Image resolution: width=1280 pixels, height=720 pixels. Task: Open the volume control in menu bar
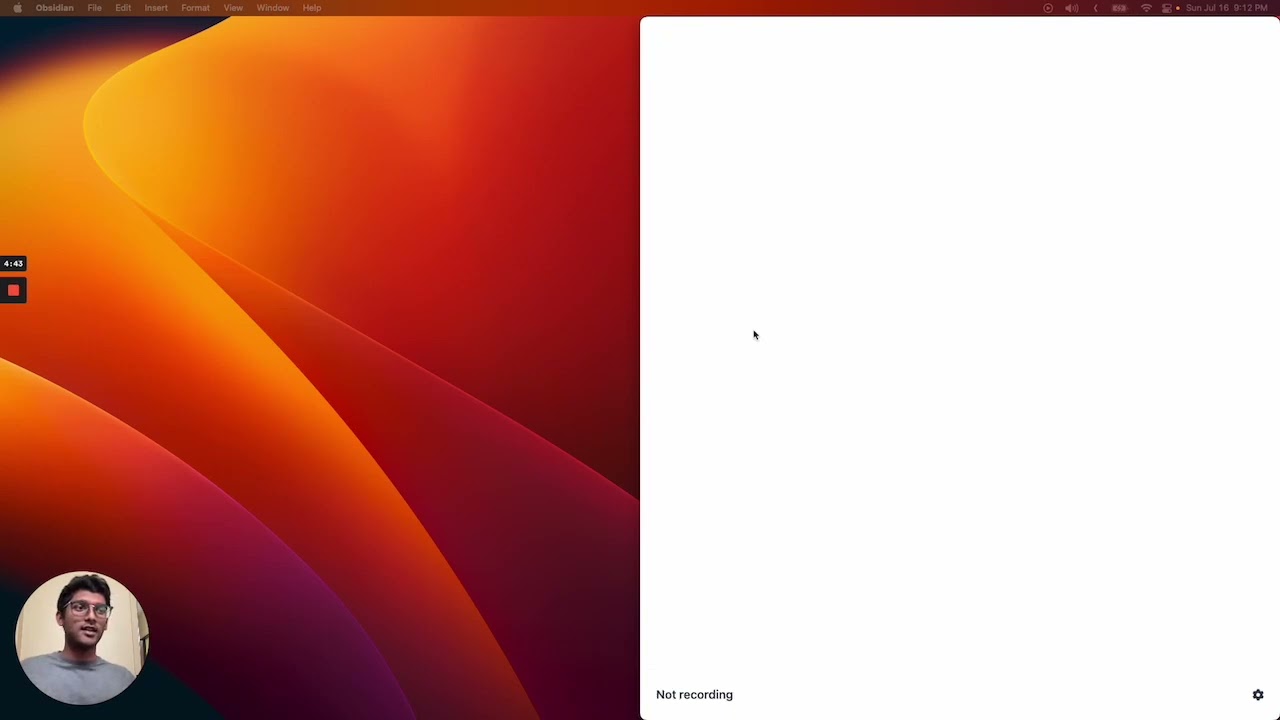pyautogui.click(x=1071, y=8)
